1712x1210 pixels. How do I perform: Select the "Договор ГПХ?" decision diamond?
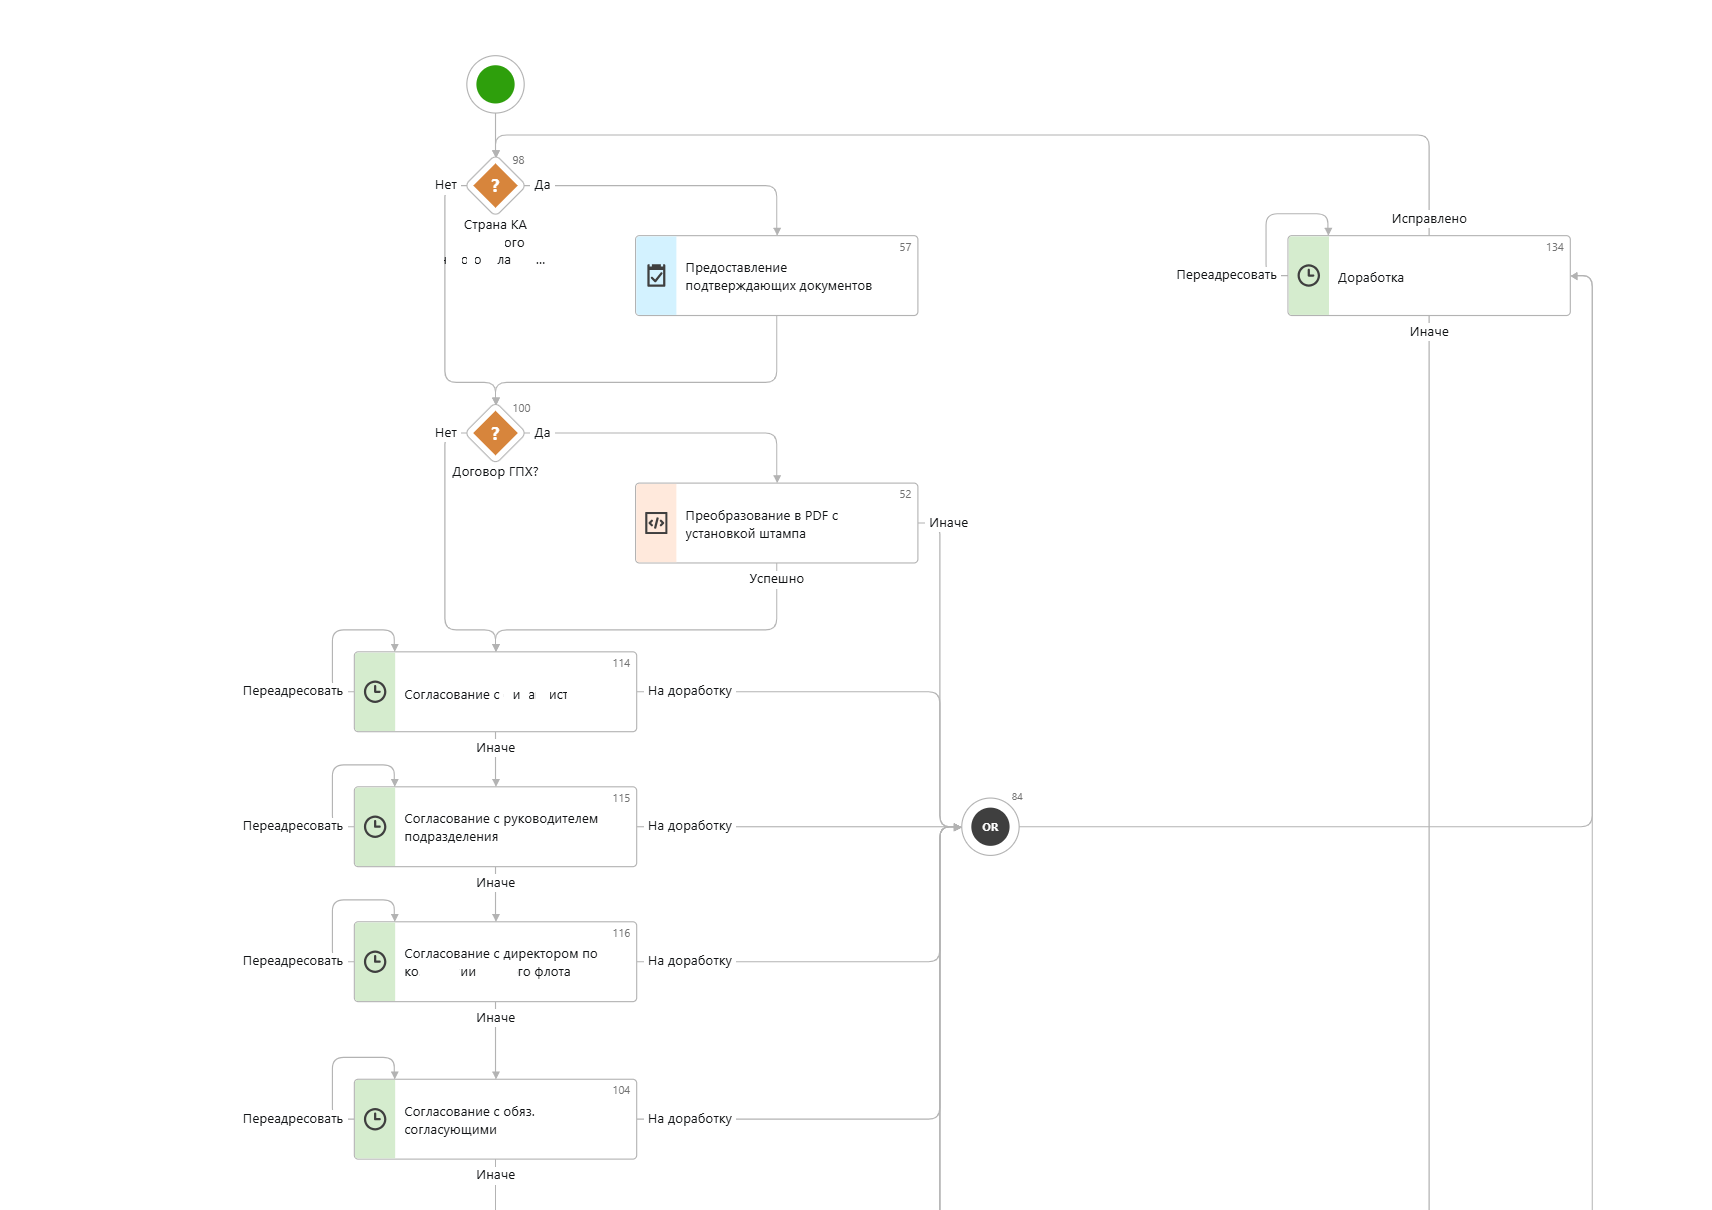coord(495,433)
